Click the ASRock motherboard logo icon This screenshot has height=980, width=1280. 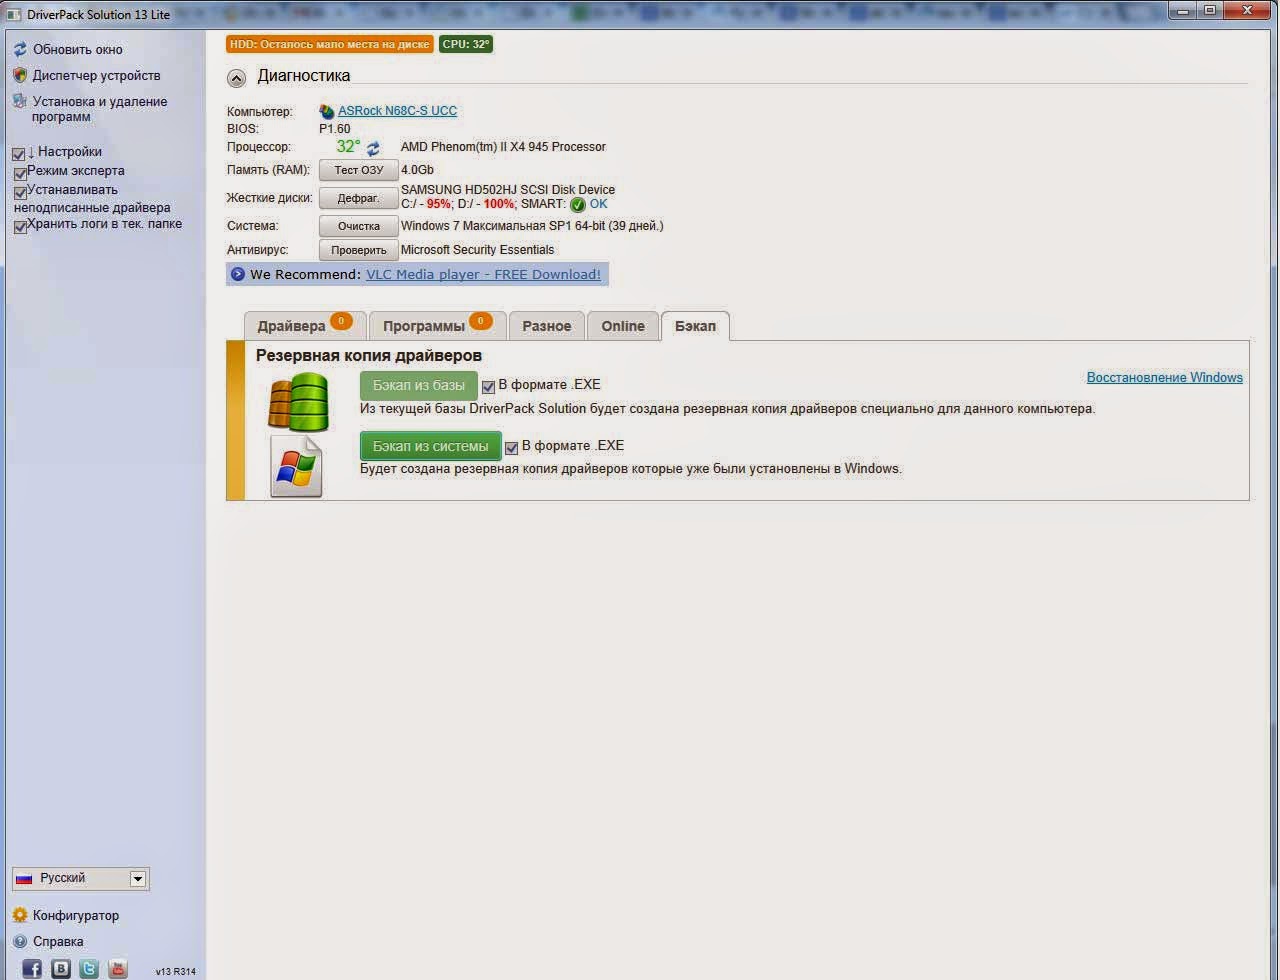327,111
